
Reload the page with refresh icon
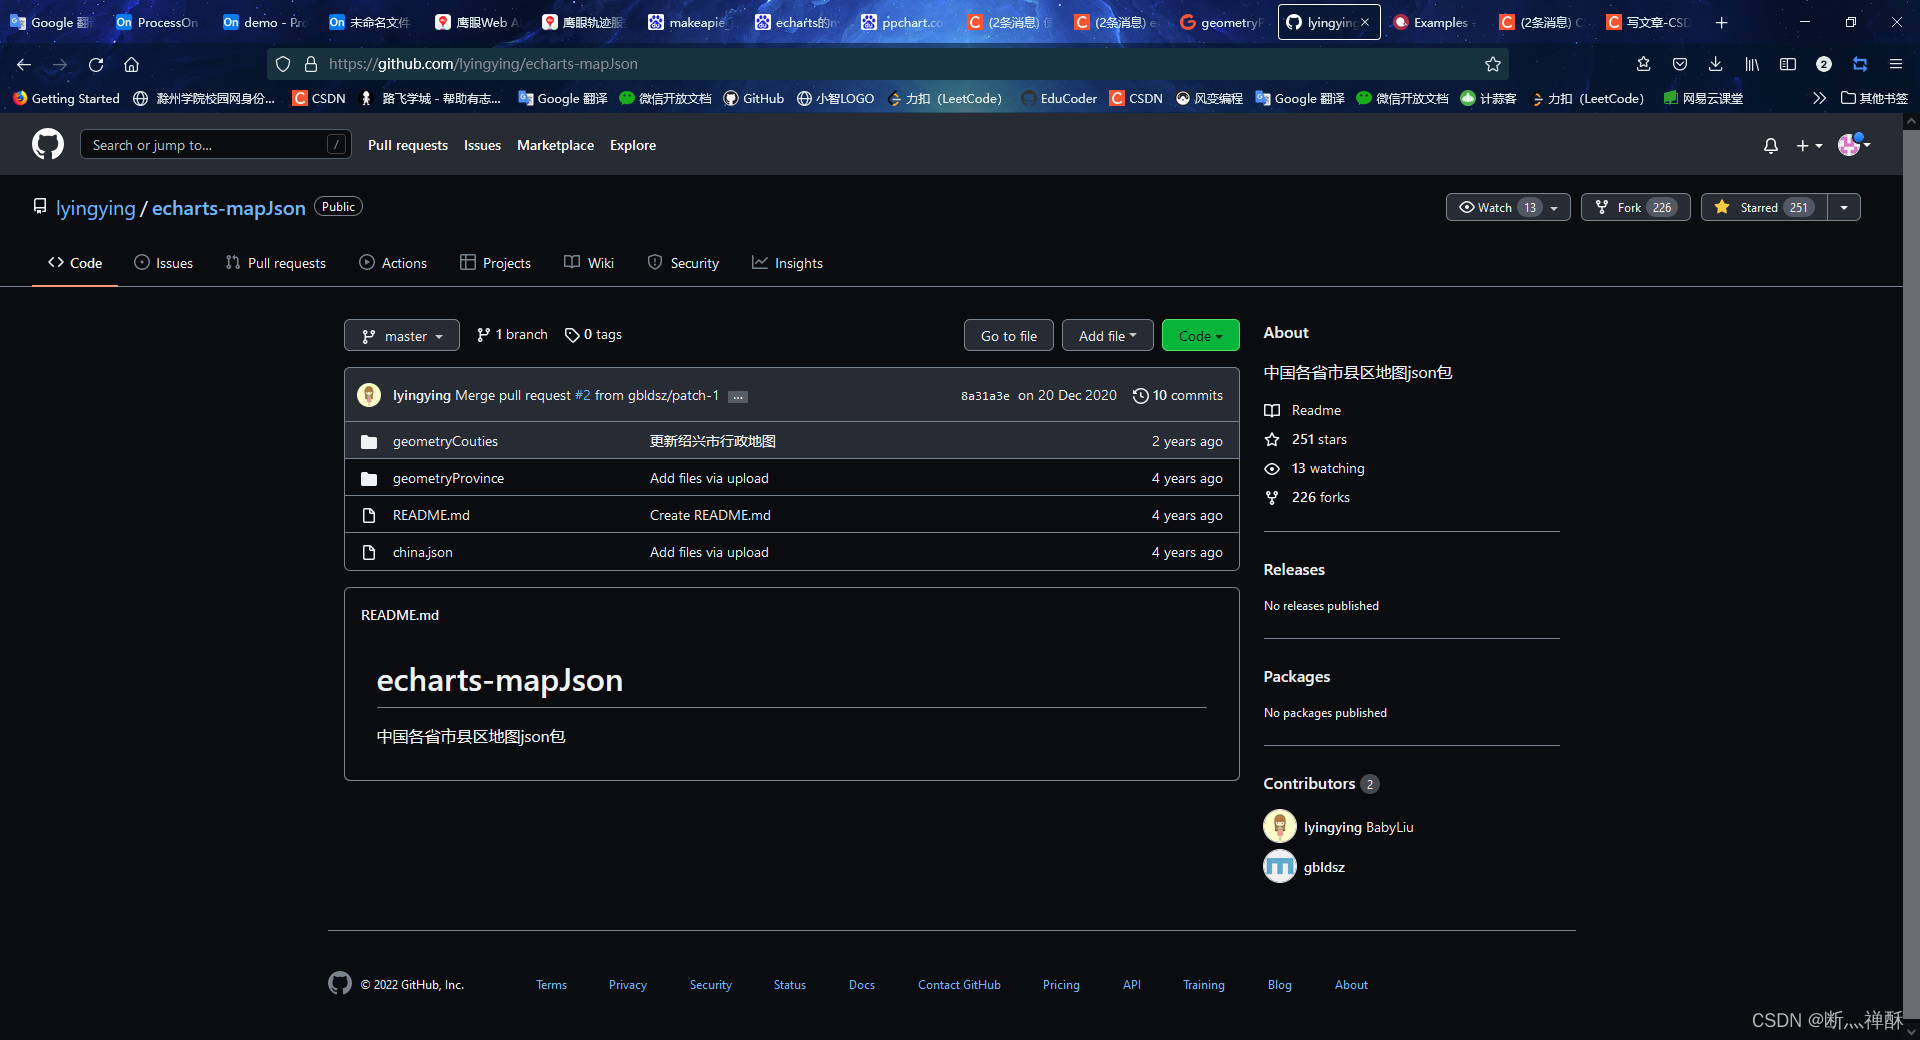click(x=96, y=64)
